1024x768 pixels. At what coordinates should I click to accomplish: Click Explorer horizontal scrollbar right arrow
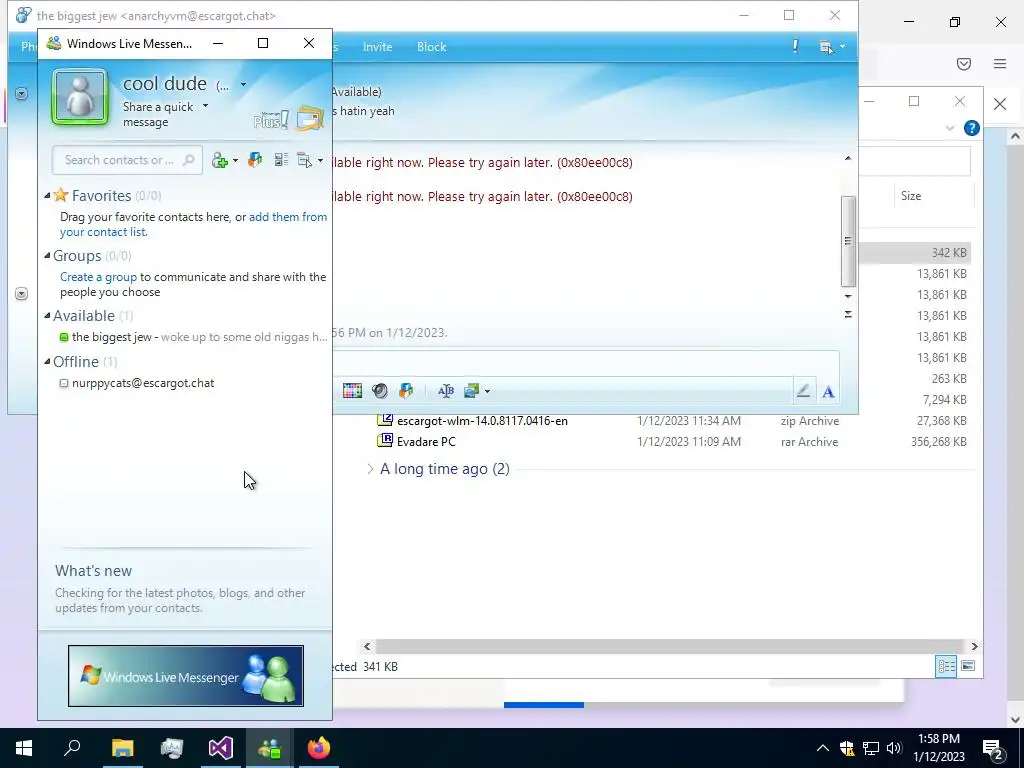pos(974,647)
